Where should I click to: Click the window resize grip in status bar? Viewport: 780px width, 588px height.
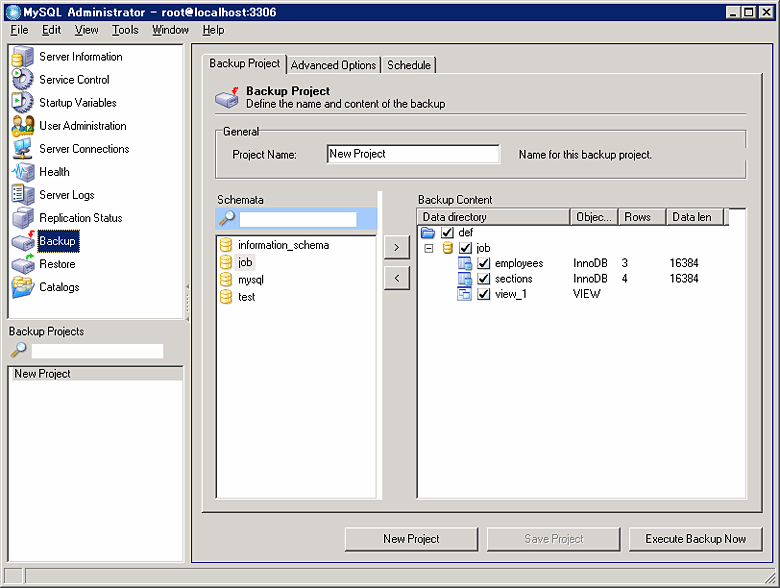click(x=770, y=577)
